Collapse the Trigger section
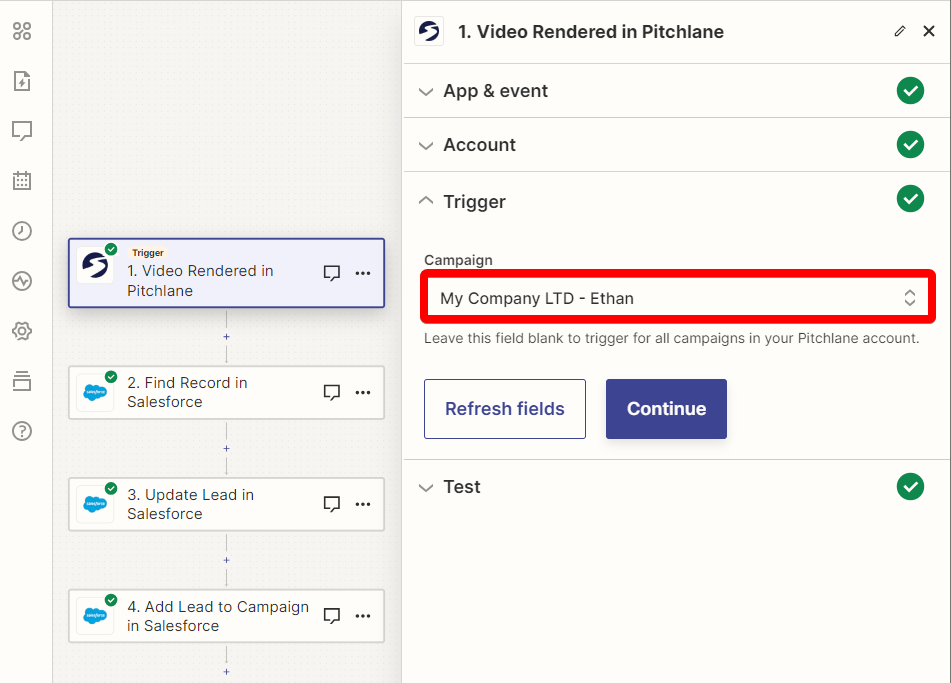951x683 pixels. tap(676, 201)
